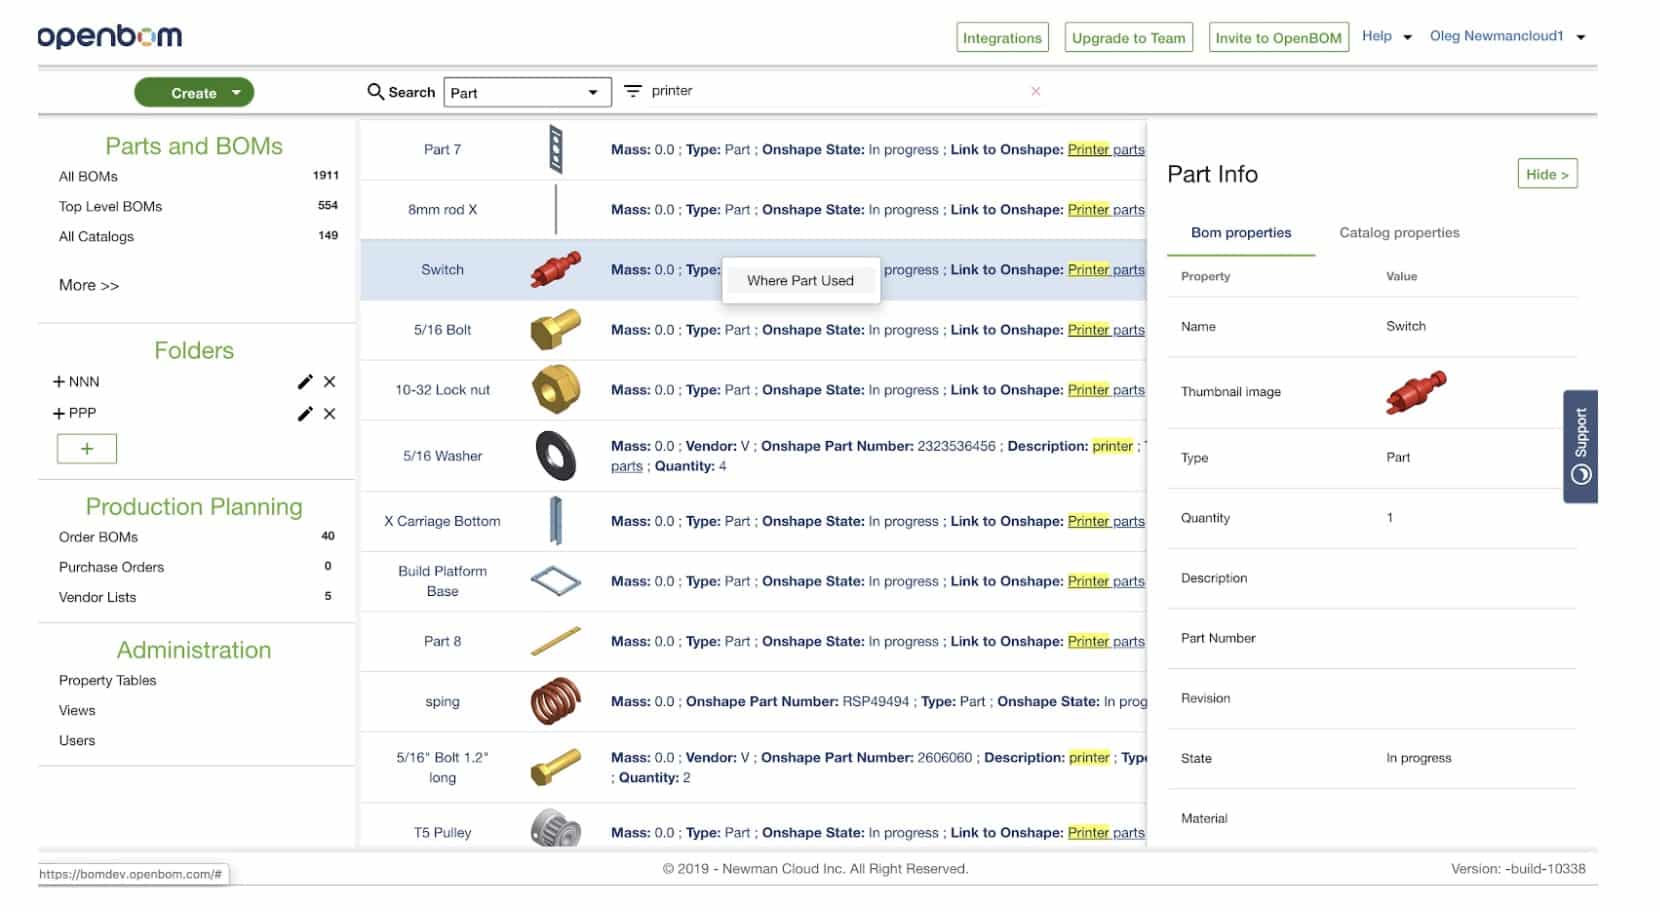Click the X Carriage Bottom thumbnail
The image size is (1660, 912).
point(556,521)
